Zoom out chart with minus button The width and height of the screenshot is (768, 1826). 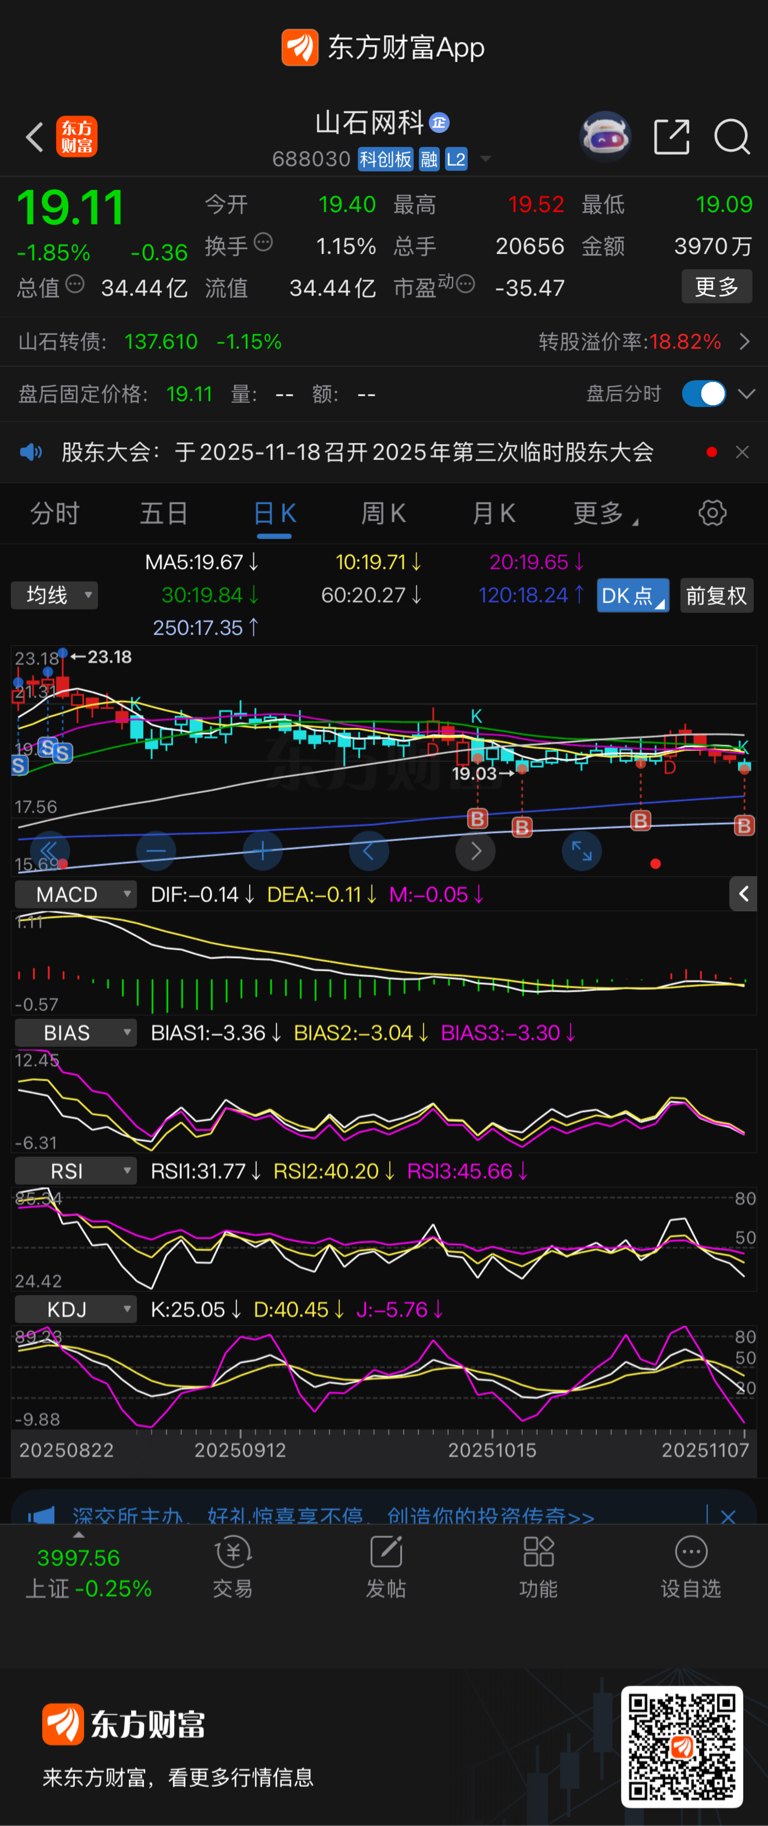tap(156, 851)
